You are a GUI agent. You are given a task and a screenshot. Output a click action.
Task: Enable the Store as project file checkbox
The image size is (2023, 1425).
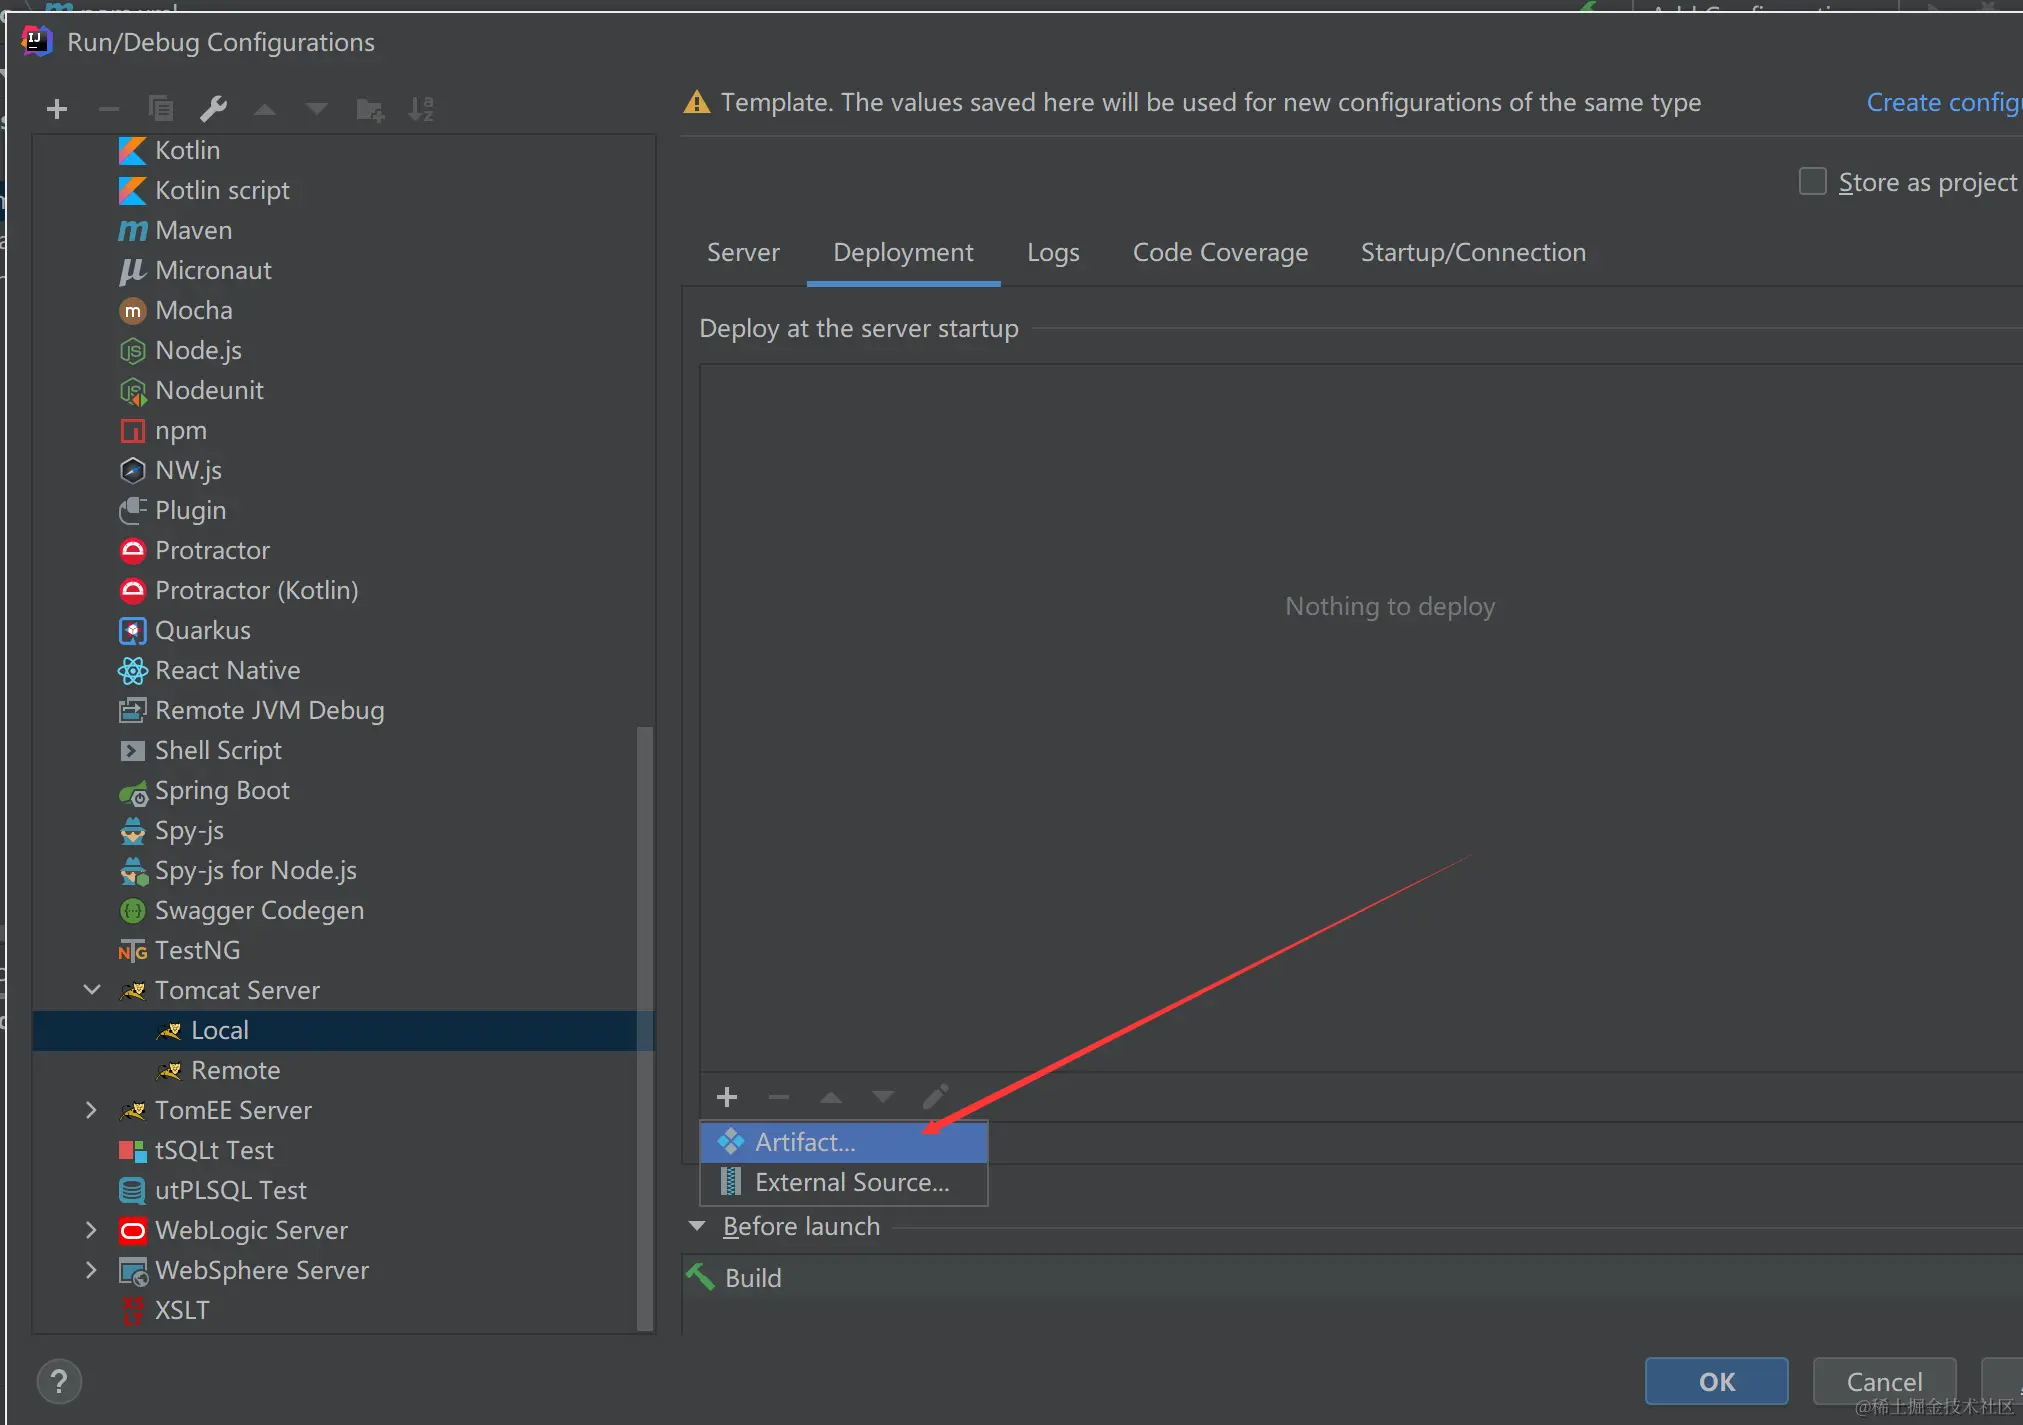(1812, 182)
